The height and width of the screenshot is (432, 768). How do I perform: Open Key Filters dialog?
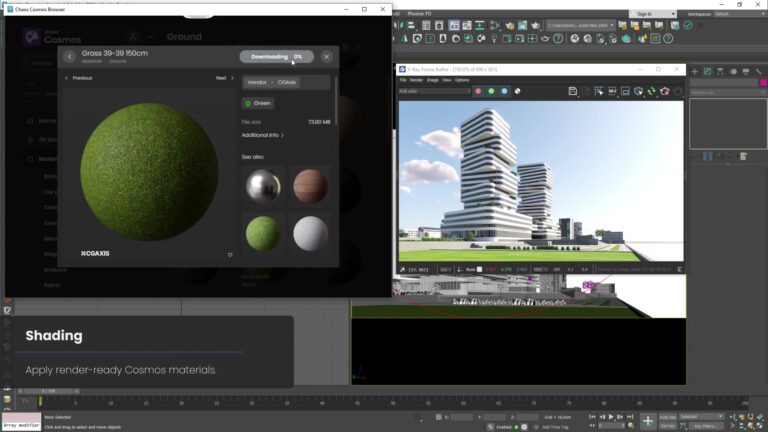(706, 426)
